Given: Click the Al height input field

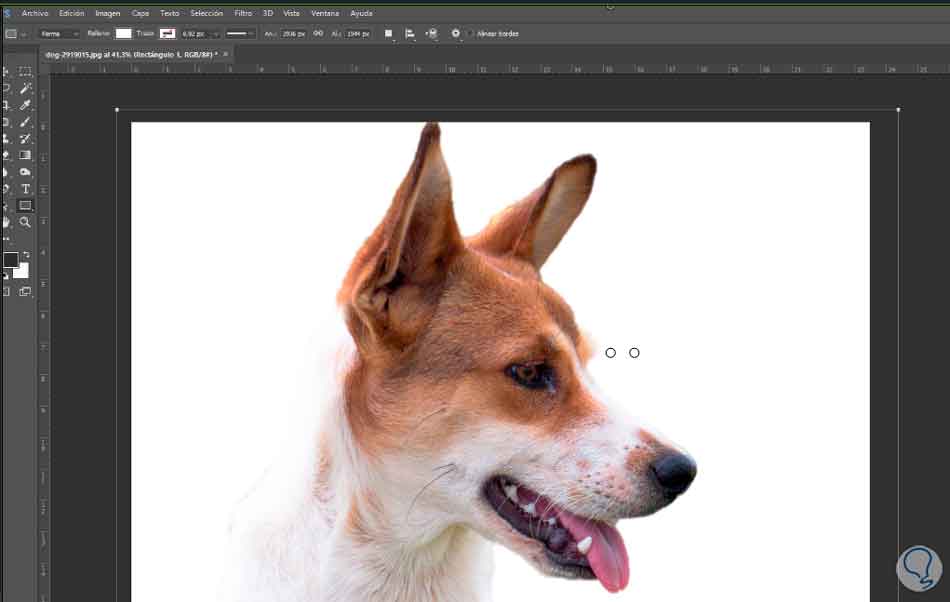Looking at the screenshot, I should click(x=358, y=34).
